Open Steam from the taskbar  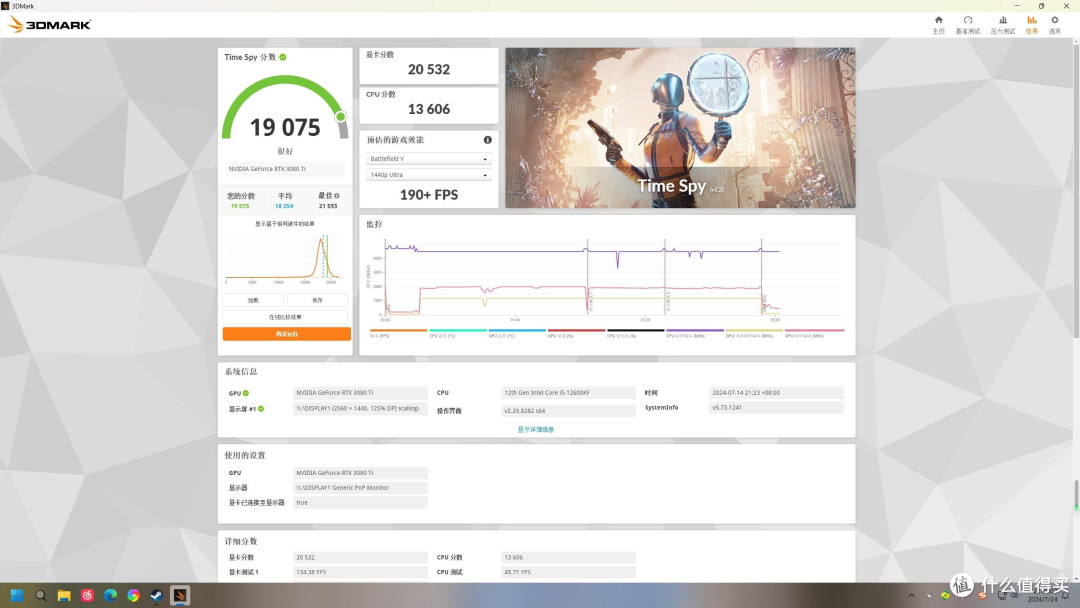click(156, 596)
